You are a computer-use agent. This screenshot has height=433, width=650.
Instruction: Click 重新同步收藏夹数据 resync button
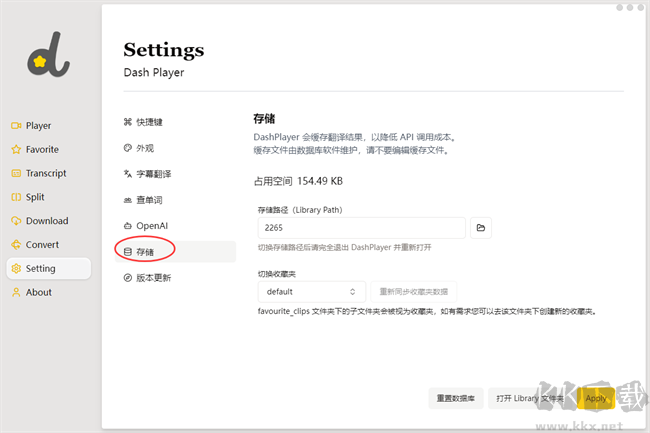tap(414, 292)
